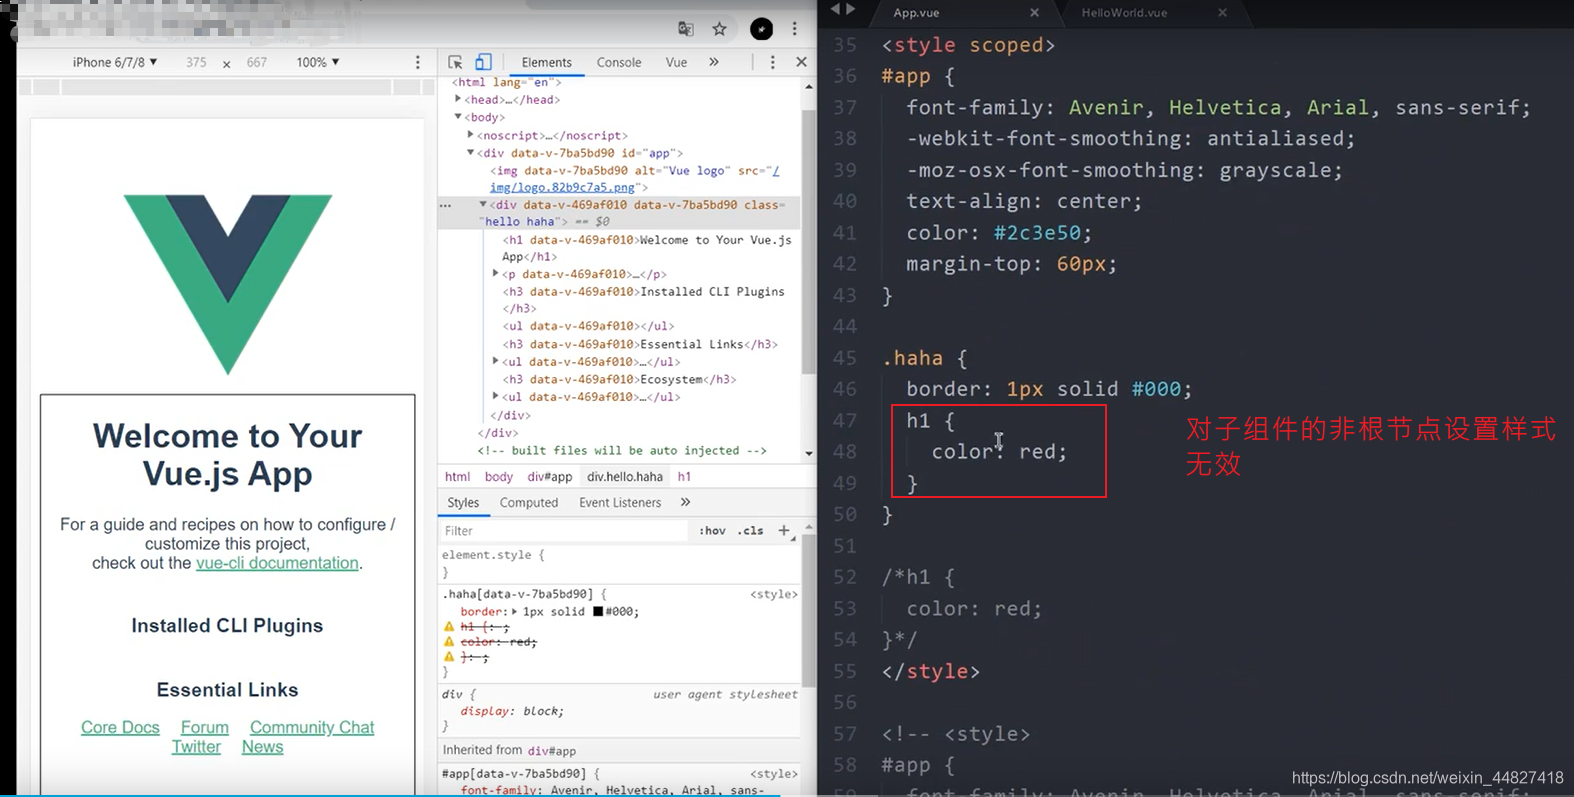
Task: Open the Event Listeners tab
Action: (x=620, y=503)
